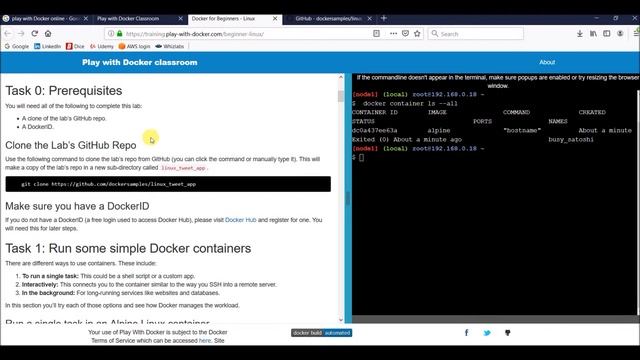The width and height of the screenshot is (640, 360).
Task: Bookmark this page with the star
Action: [417, 34]
